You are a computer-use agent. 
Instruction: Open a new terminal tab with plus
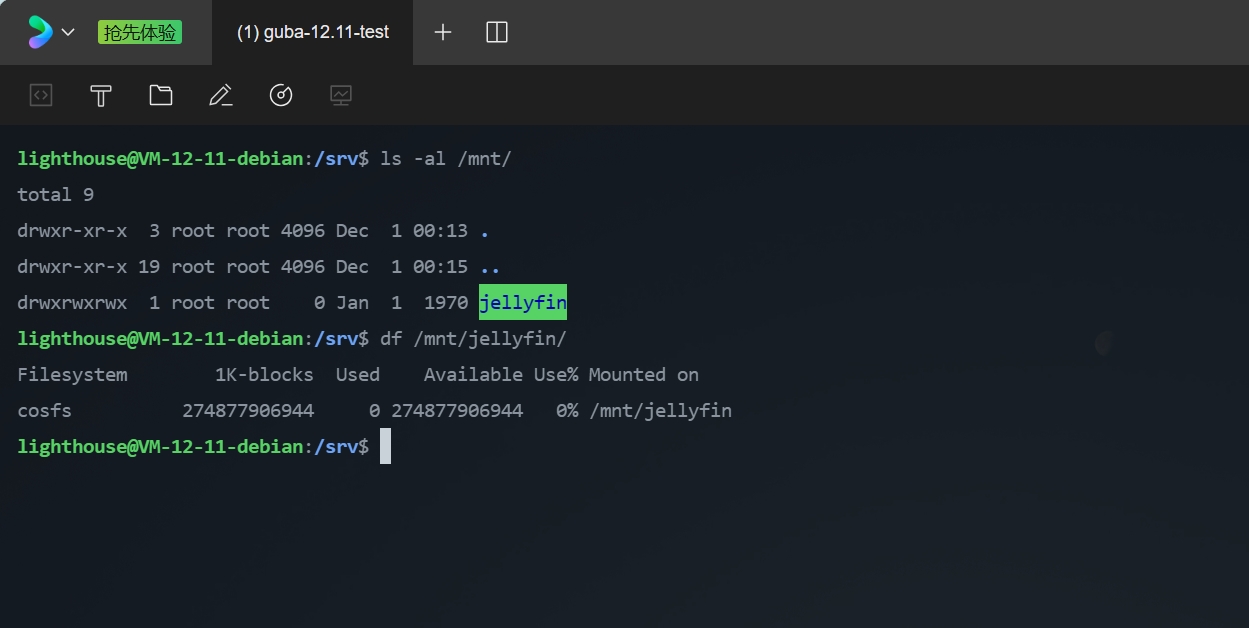443,32
